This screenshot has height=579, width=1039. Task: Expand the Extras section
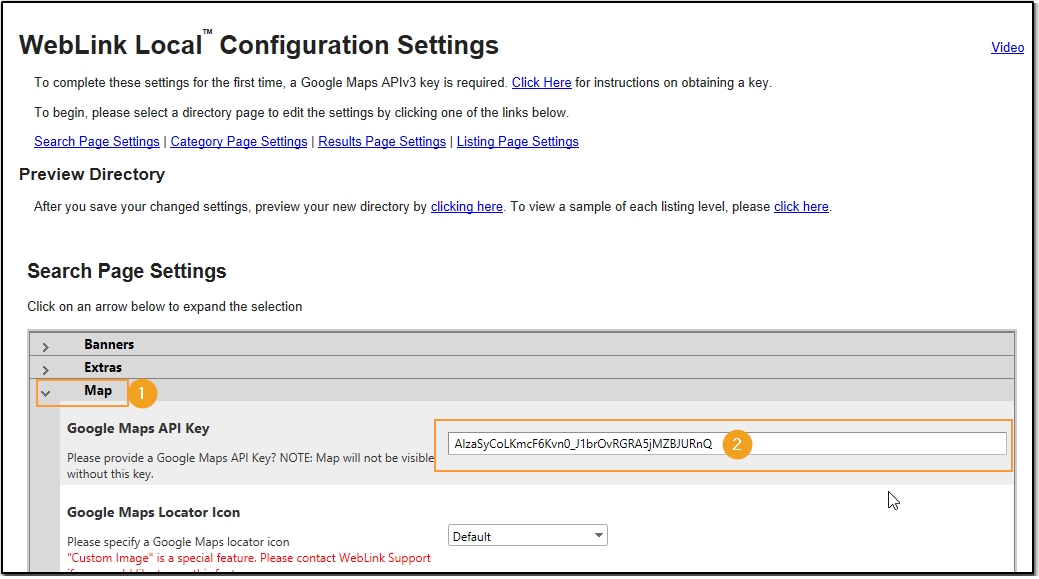pos(47,367)
